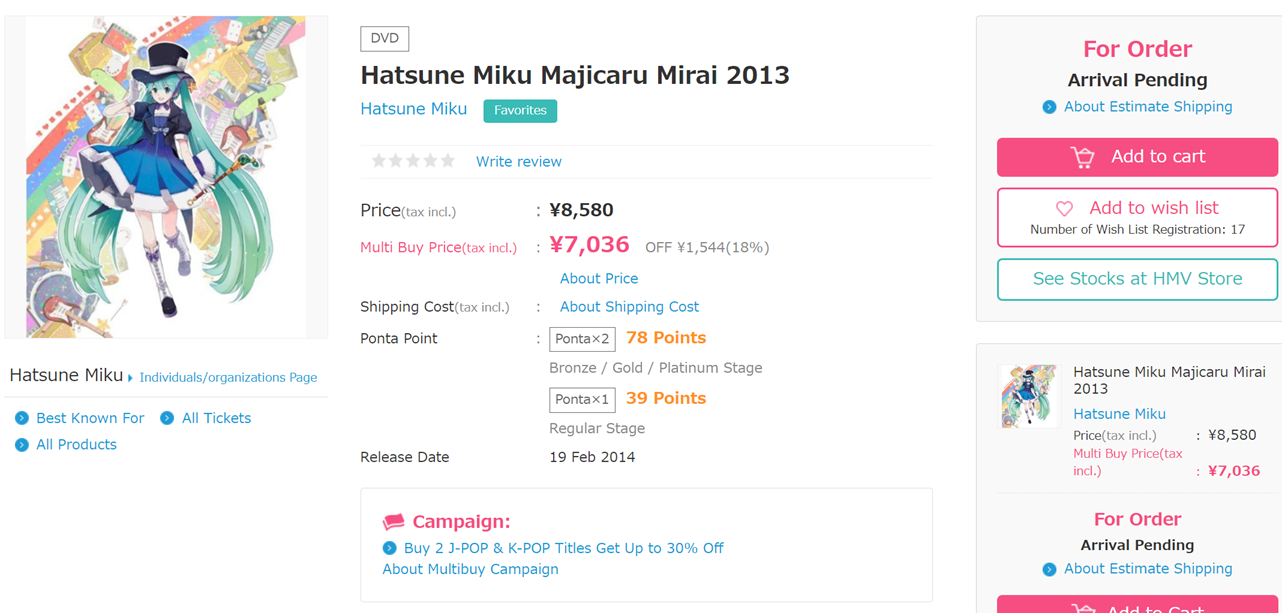1282x613 pixels.
Task: Open the Write review link
Action: click(518, 162)
